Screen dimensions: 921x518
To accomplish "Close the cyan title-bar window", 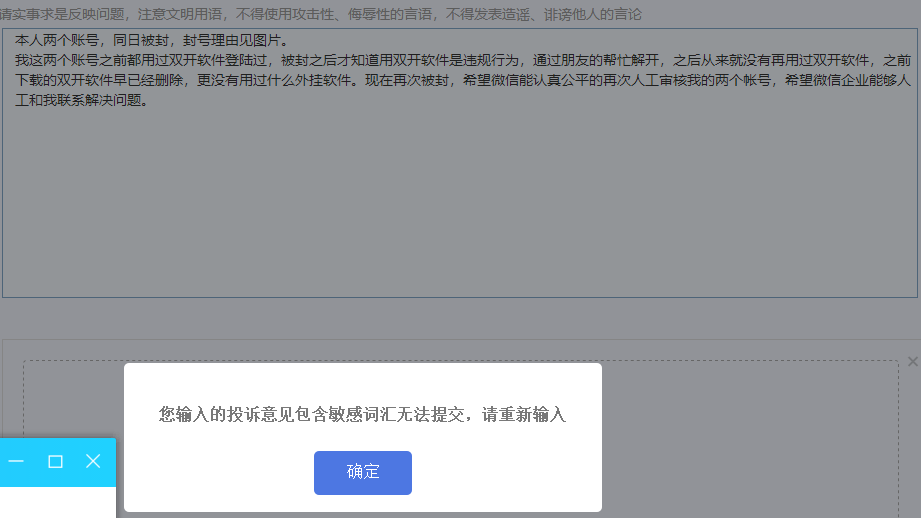I will [93, 462].
